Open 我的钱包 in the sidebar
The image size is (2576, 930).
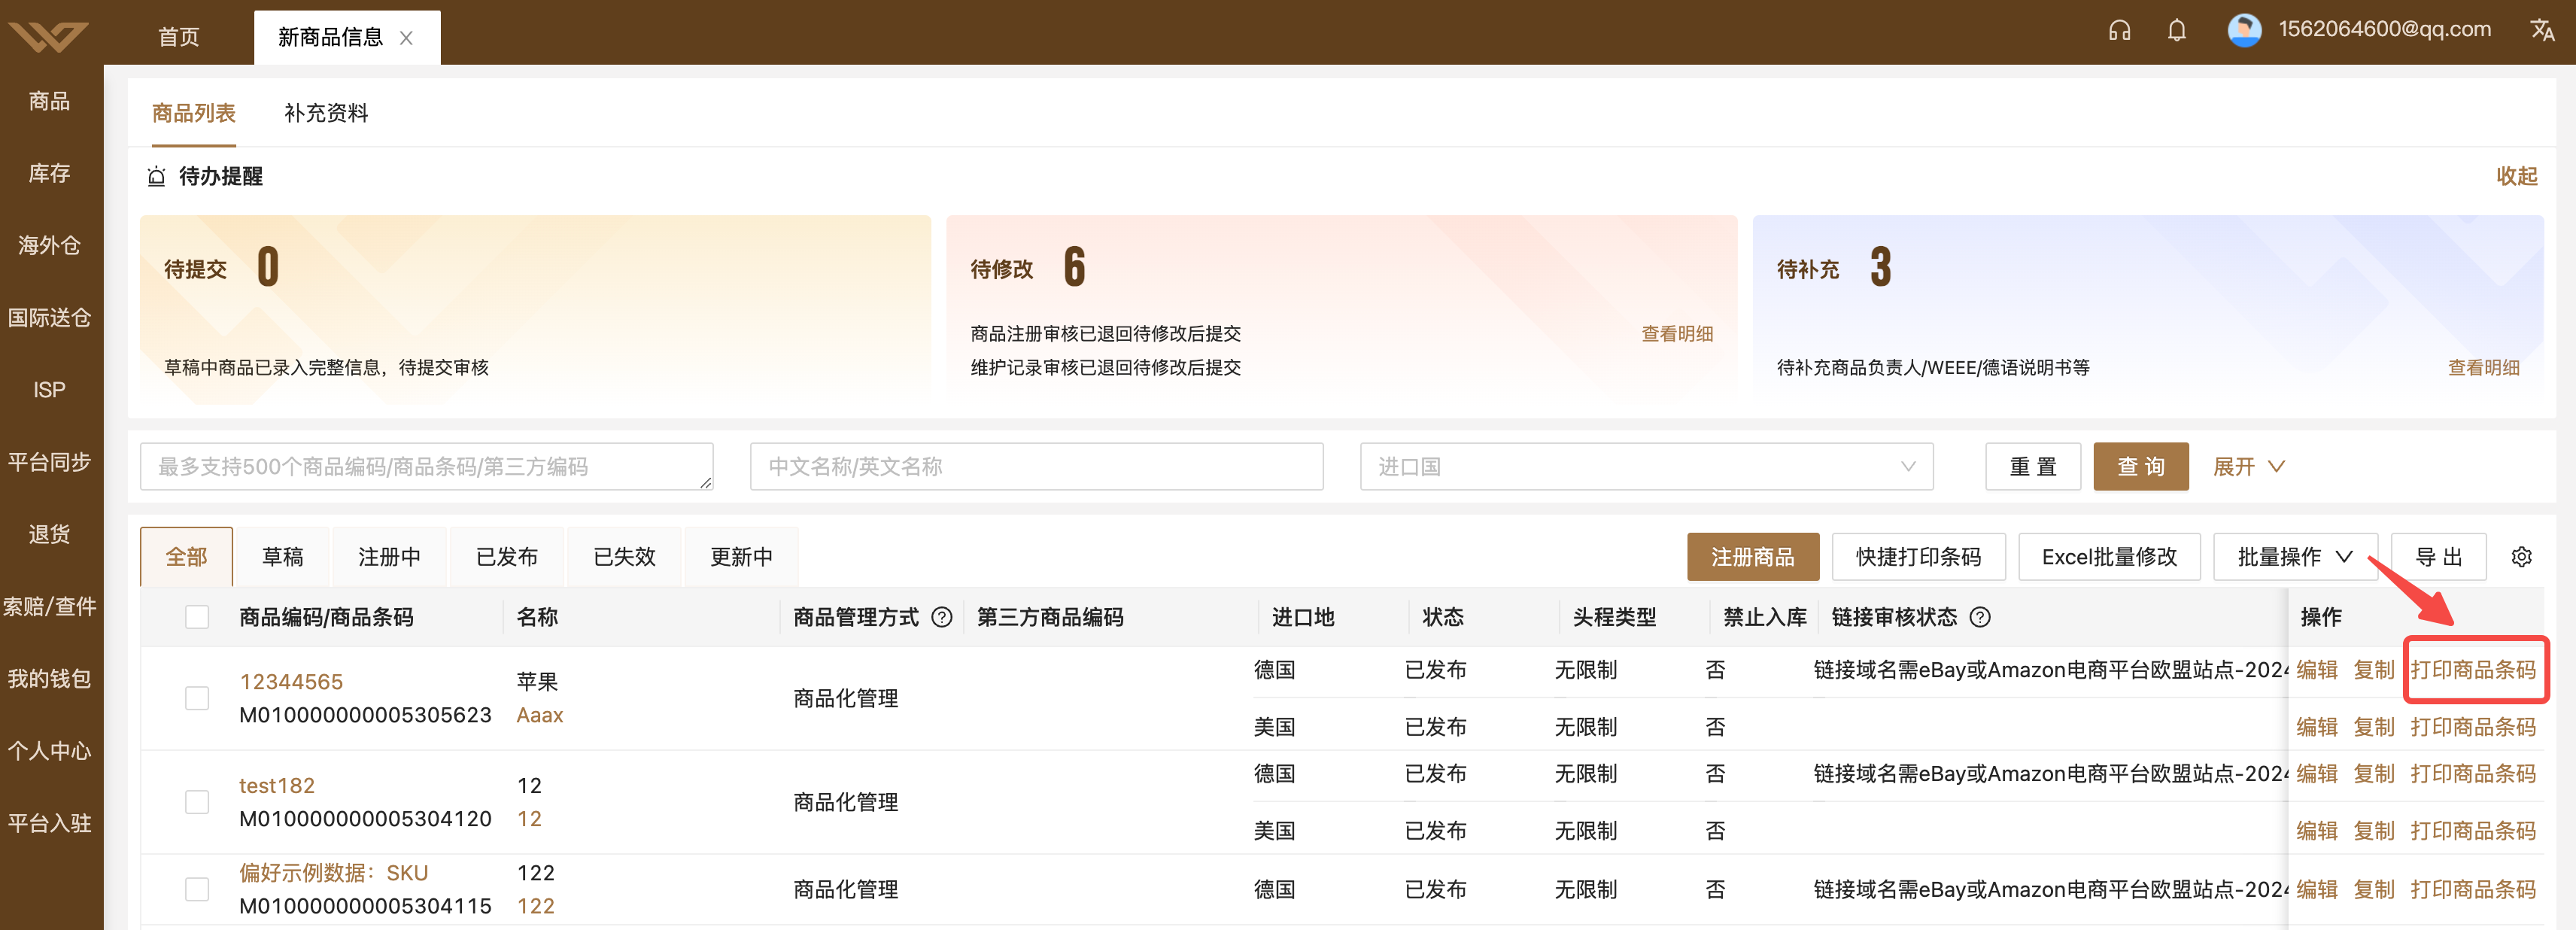pyautogui.click(x=50, y=679)
